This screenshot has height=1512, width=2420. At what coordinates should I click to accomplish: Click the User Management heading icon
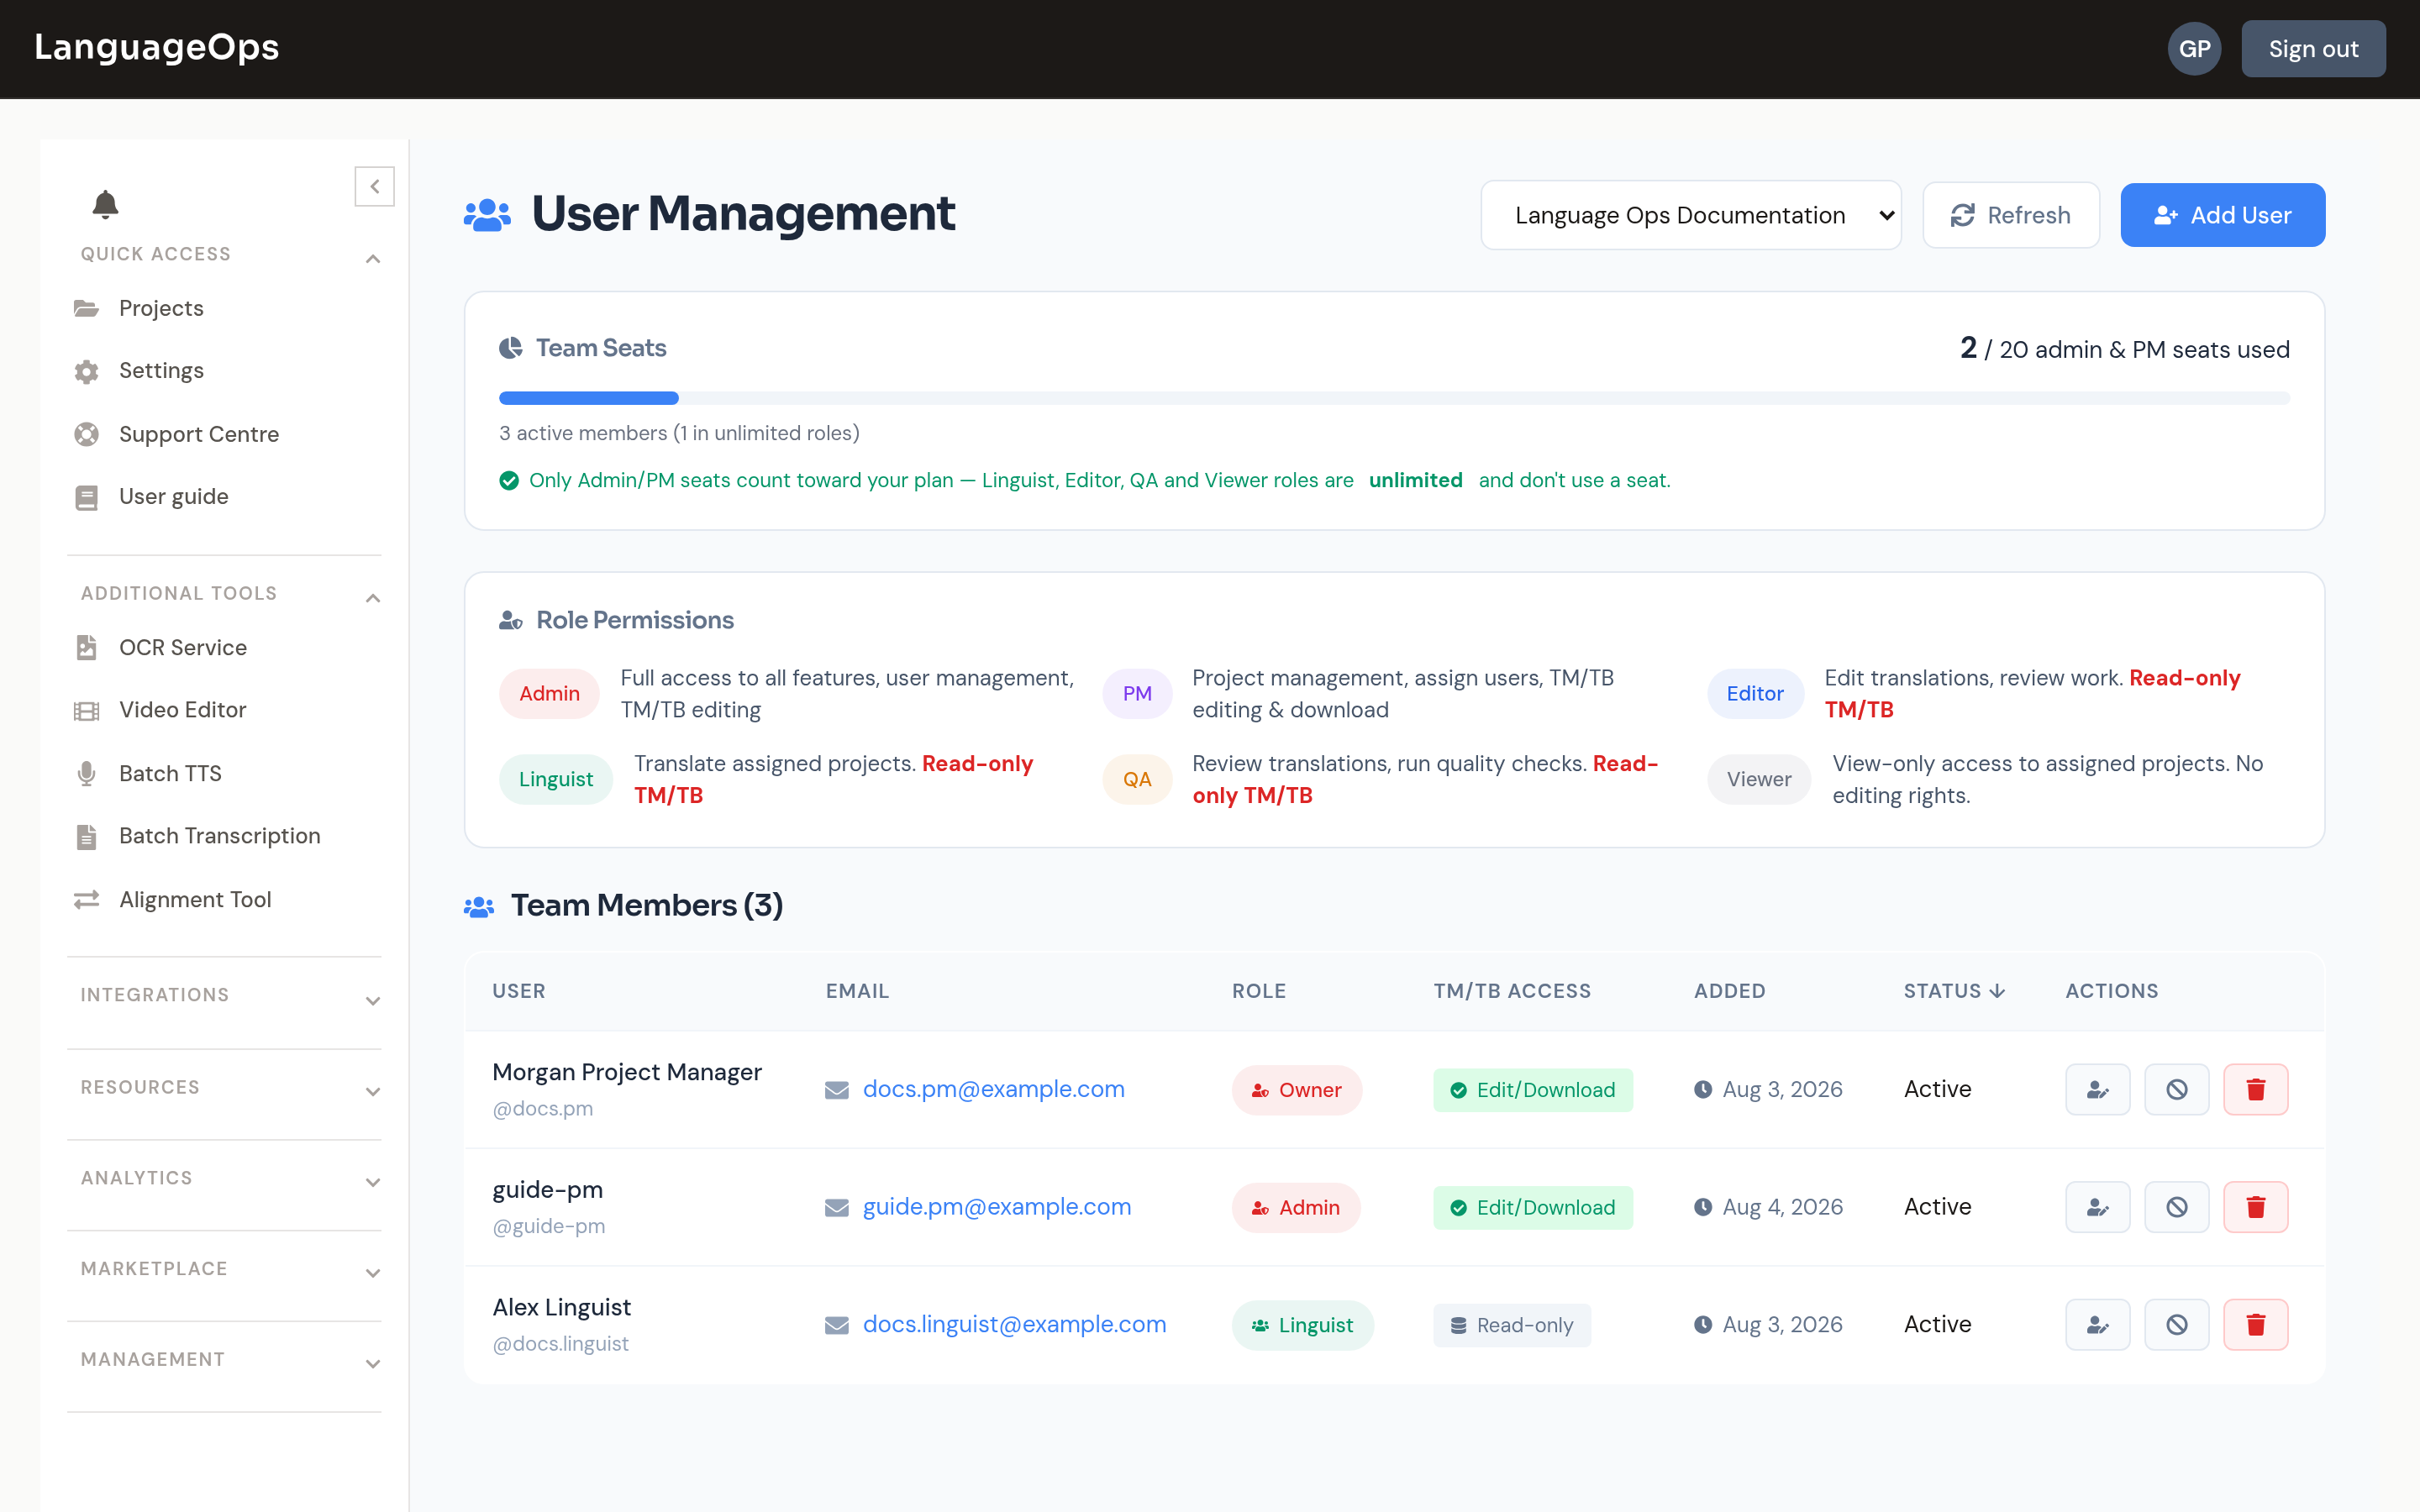pos(487,215)
